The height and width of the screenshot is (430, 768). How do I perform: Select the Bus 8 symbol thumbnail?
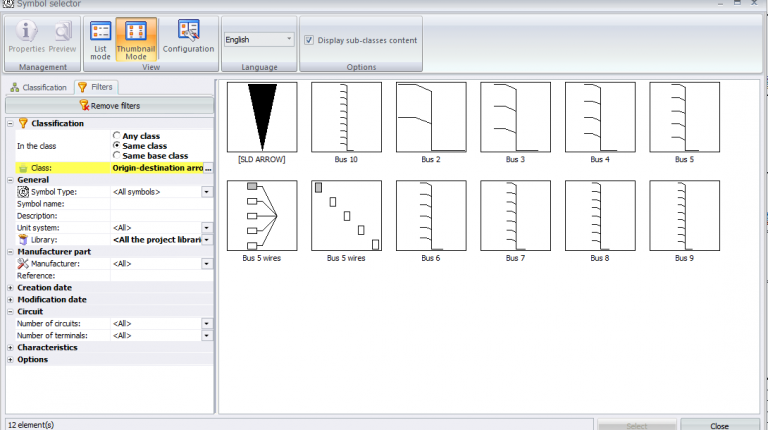600,215
